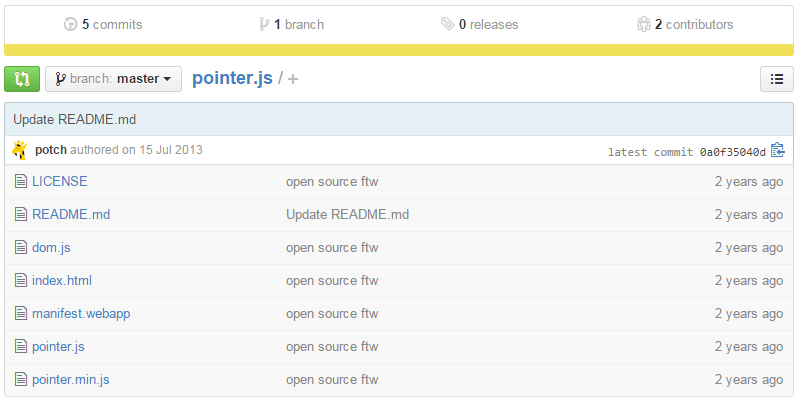Click the plus to create new file

tap(293, 79)
